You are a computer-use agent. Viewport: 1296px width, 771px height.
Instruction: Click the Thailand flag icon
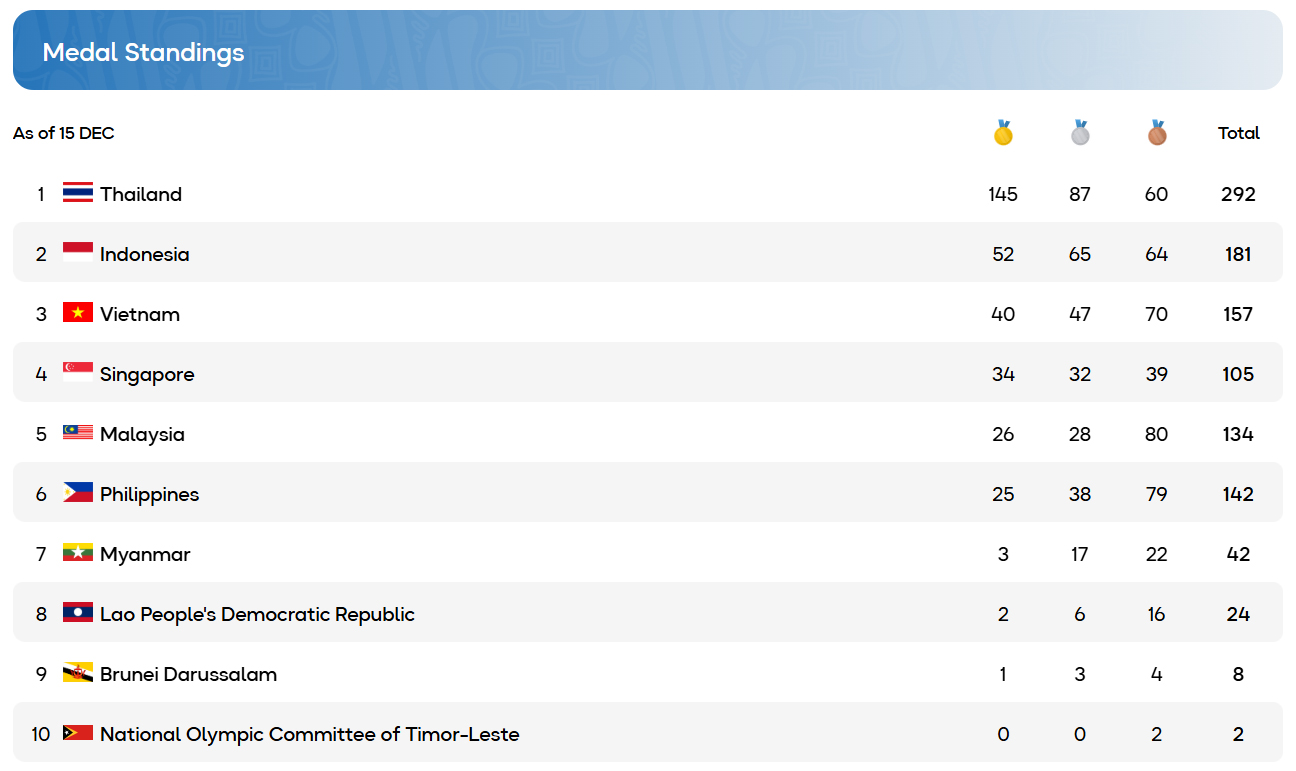pos(78,193)
